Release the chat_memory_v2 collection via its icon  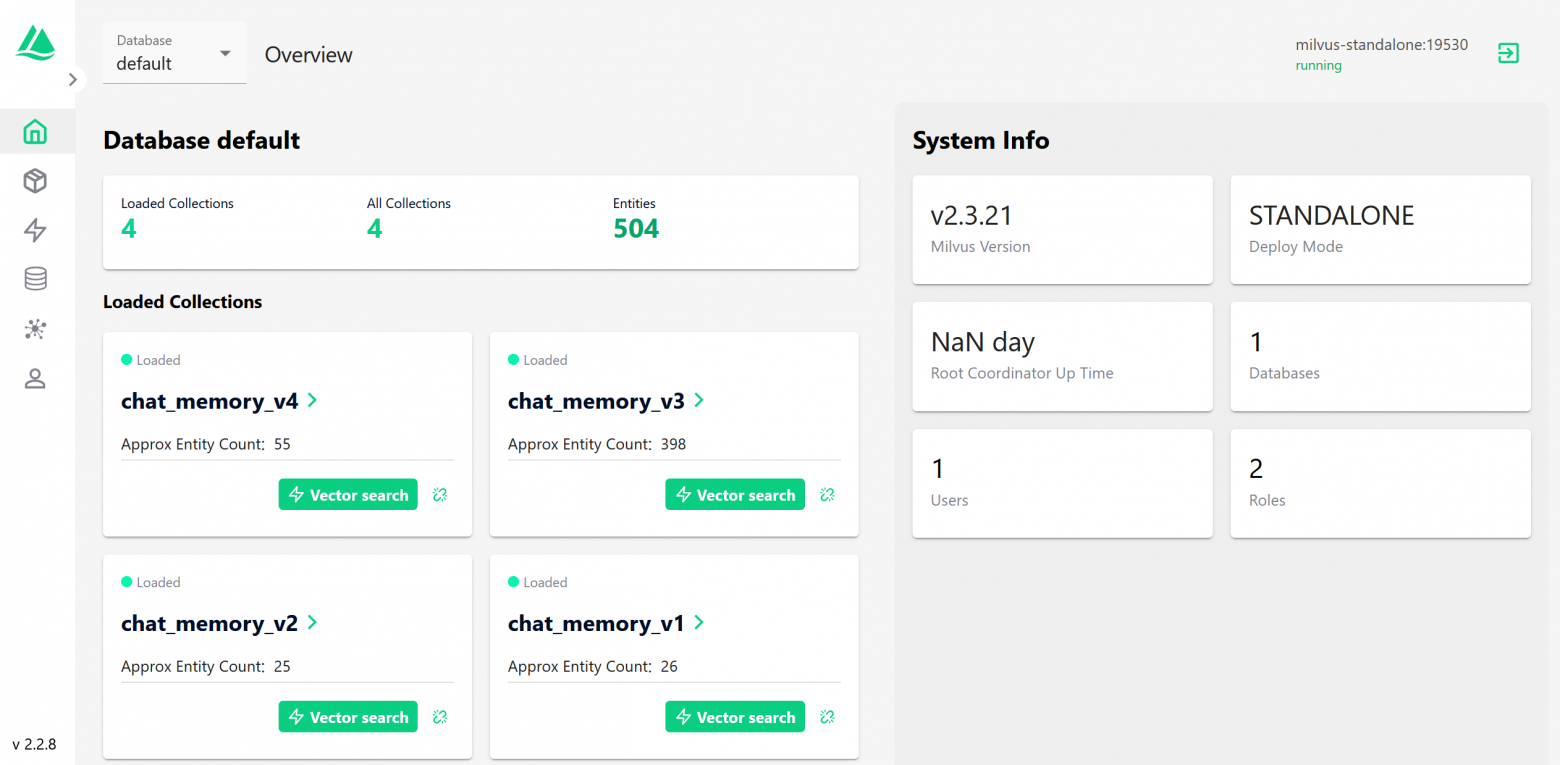[x=440, y=717]
